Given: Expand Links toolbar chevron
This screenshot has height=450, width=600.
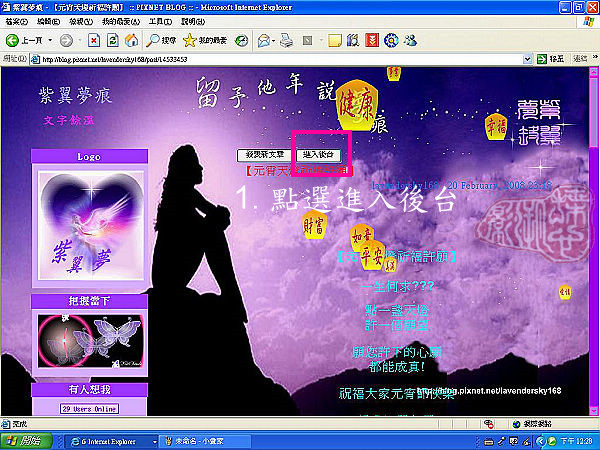Looking at the screenshot, I should coord(595,57).
